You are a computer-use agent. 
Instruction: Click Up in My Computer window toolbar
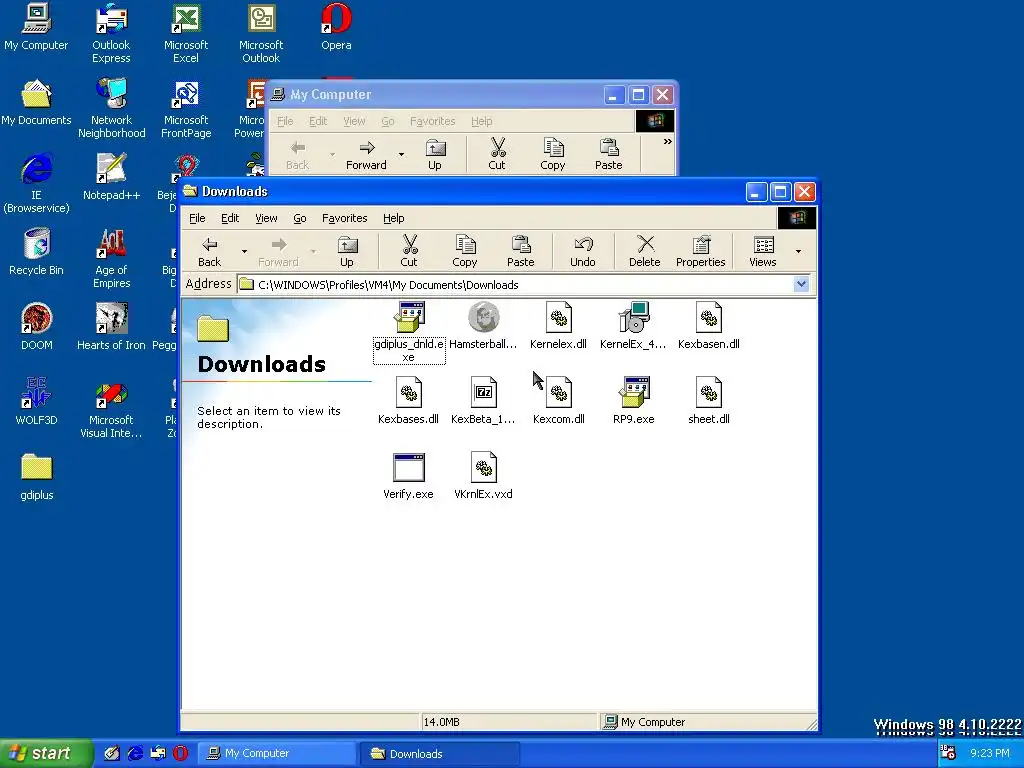[435, 155]
